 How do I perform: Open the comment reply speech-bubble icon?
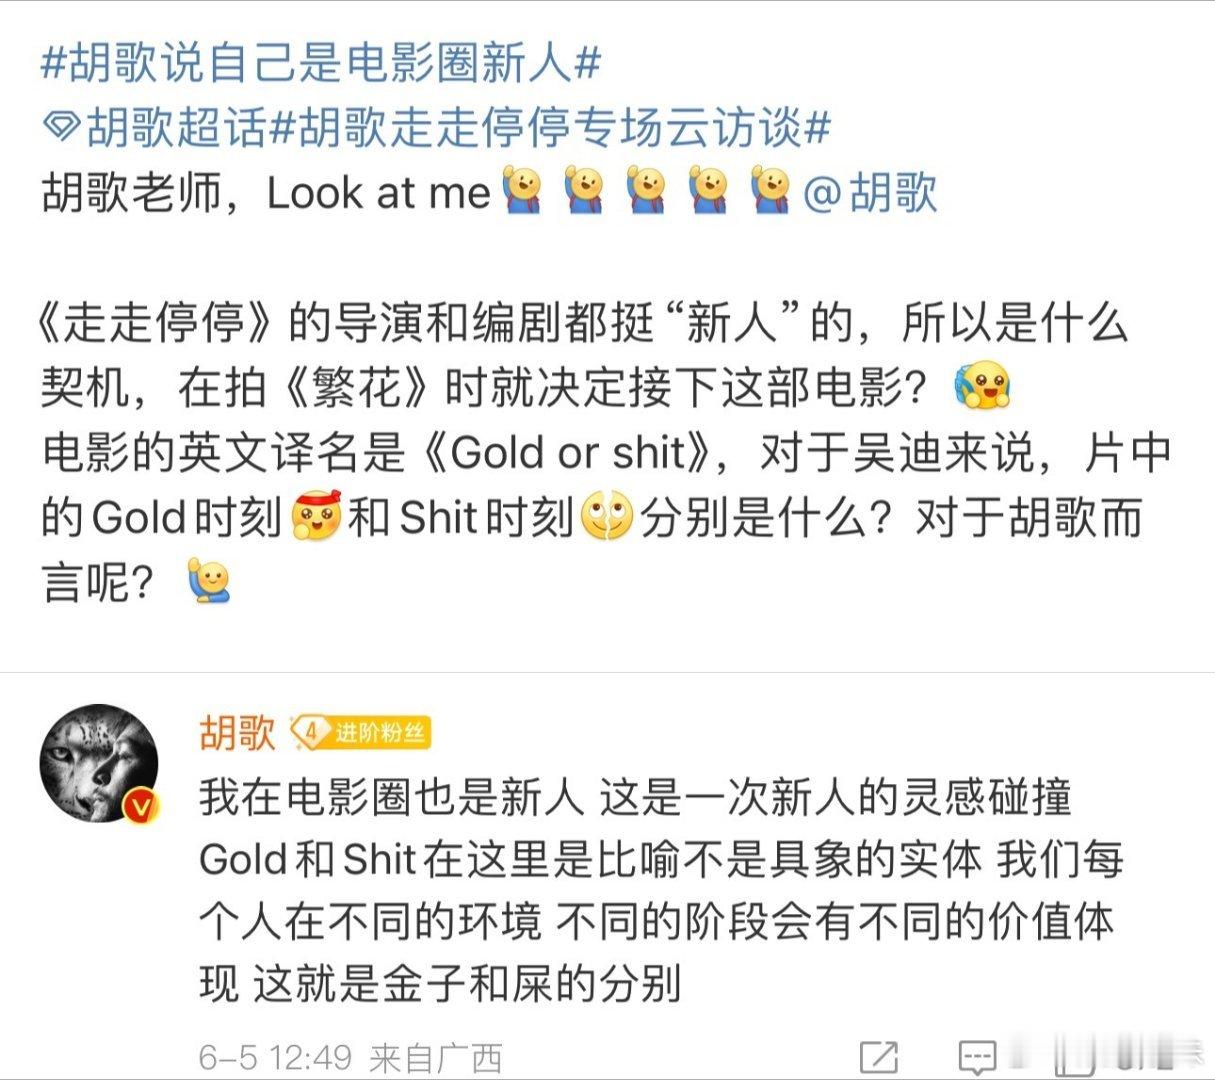976,1056
